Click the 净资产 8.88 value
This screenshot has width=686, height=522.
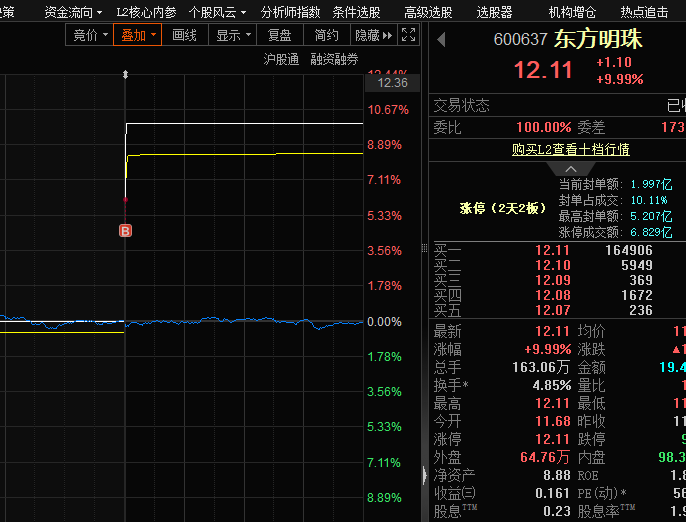(x=556, y=475)
